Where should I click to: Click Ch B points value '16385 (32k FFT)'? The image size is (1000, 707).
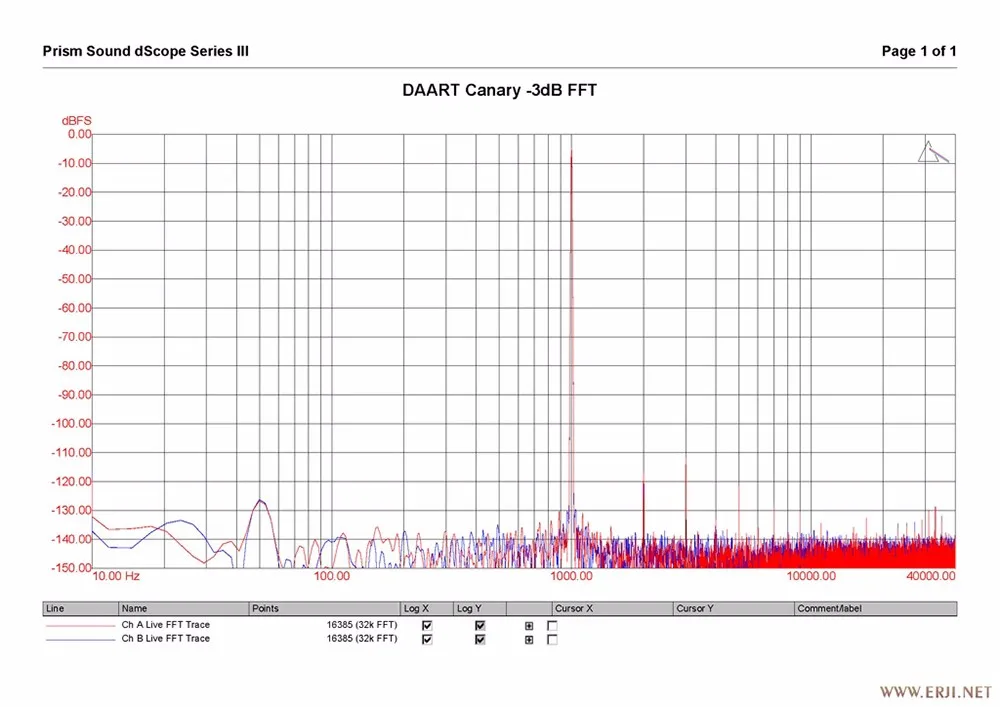pos(362,638)
